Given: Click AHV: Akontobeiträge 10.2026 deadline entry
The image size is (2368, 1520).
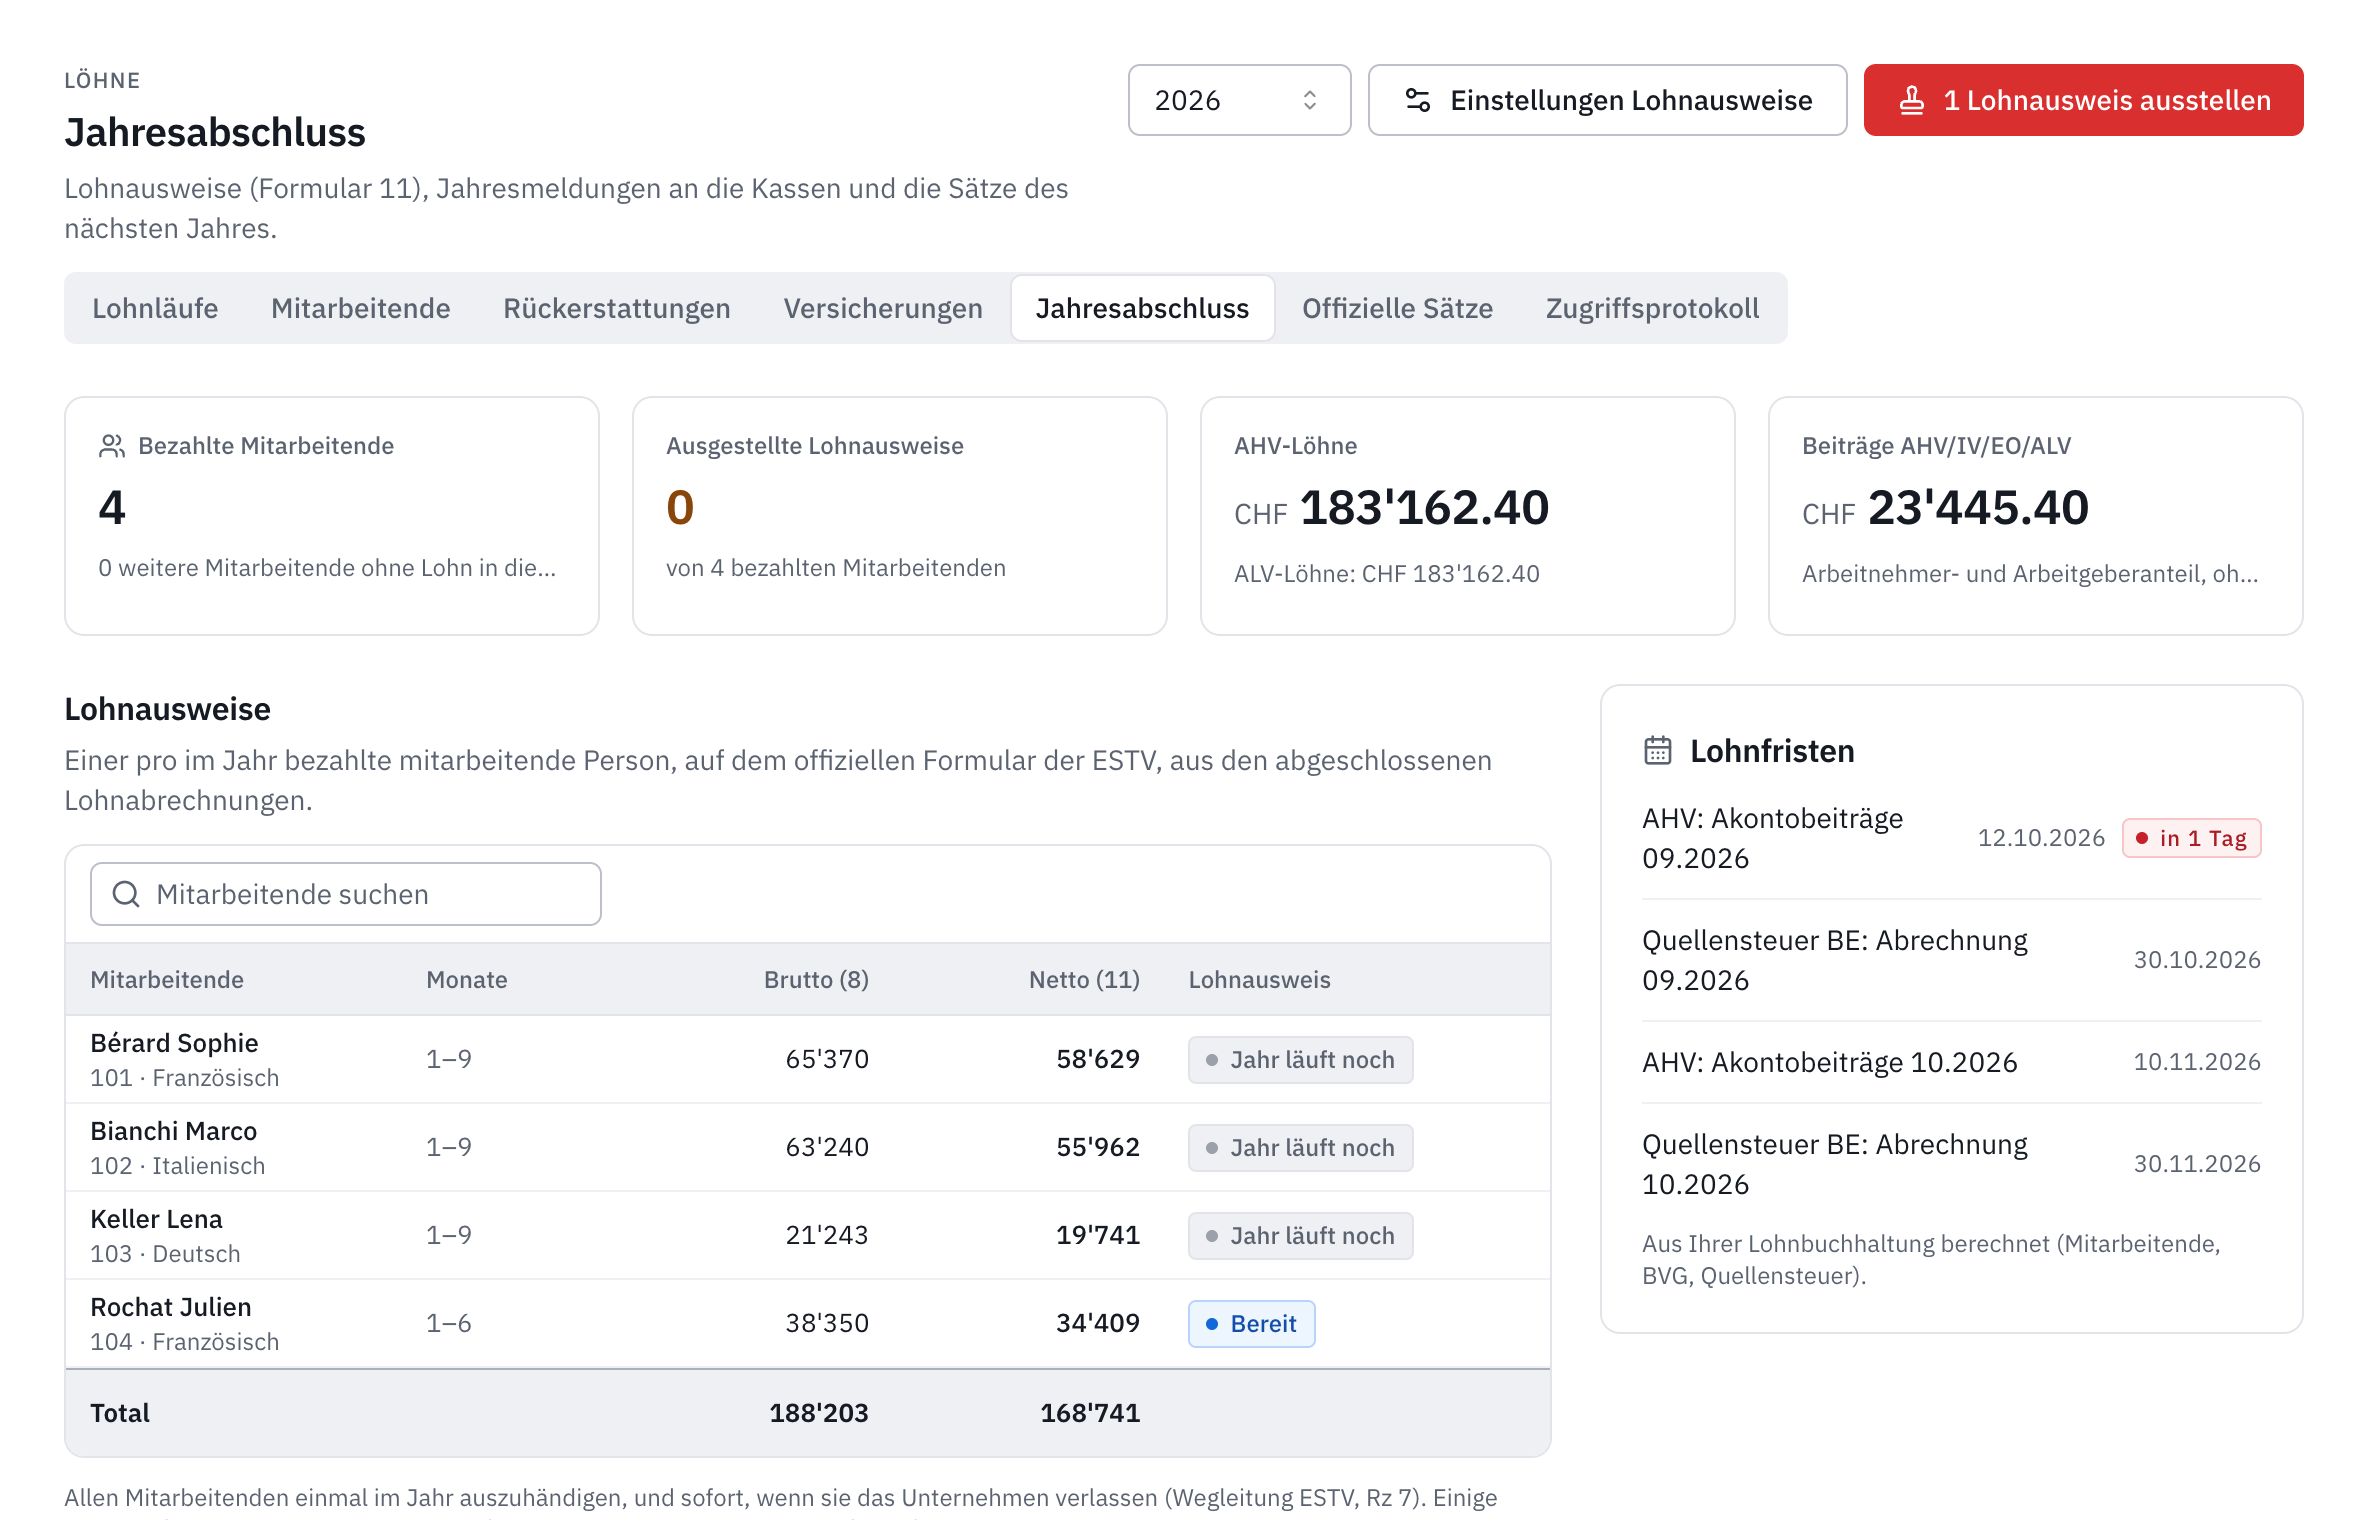Looking at the screenshot, I should click(x=1951, y=1062).
